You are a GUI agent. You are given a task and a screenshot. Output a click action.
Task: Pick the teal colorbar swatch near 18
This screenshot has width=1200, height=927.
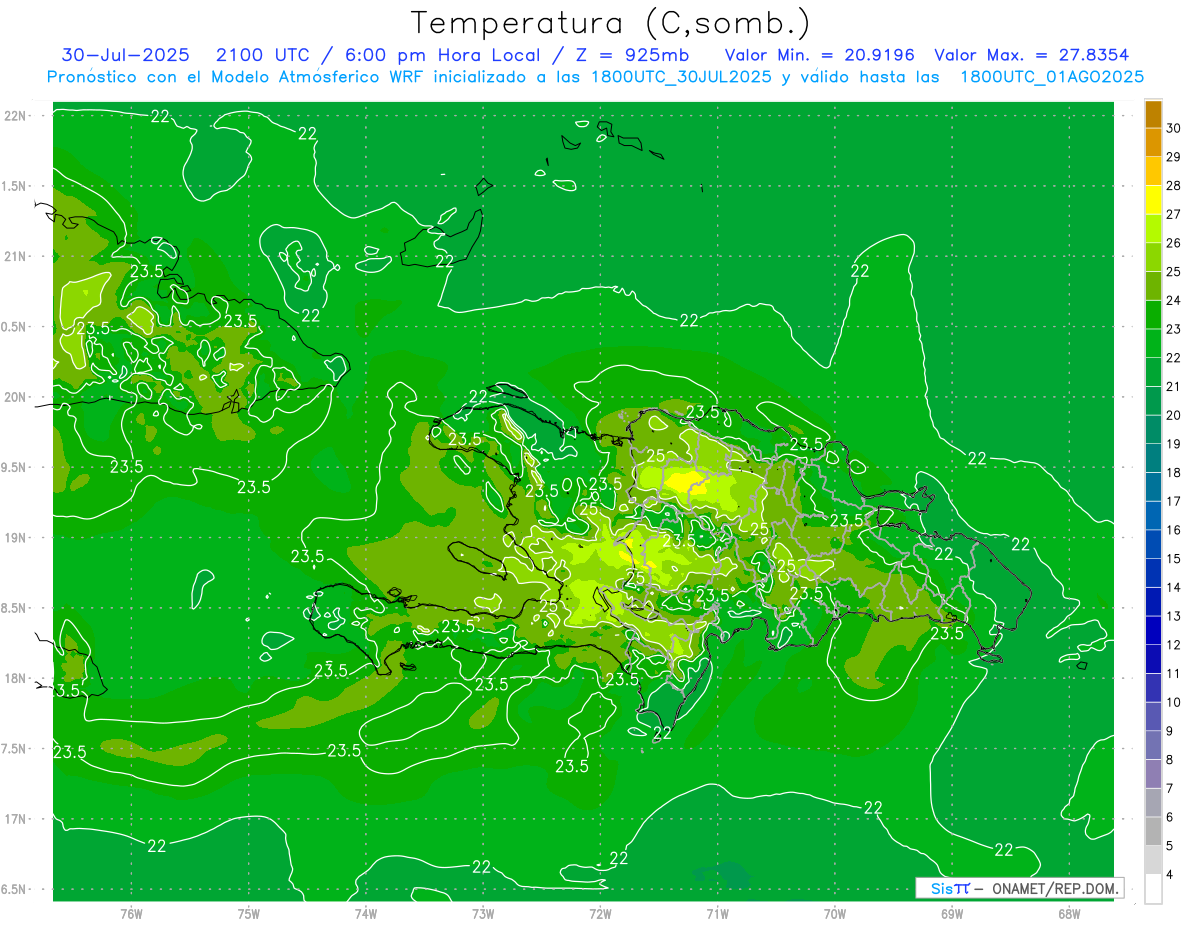(x=1153, y=458)
